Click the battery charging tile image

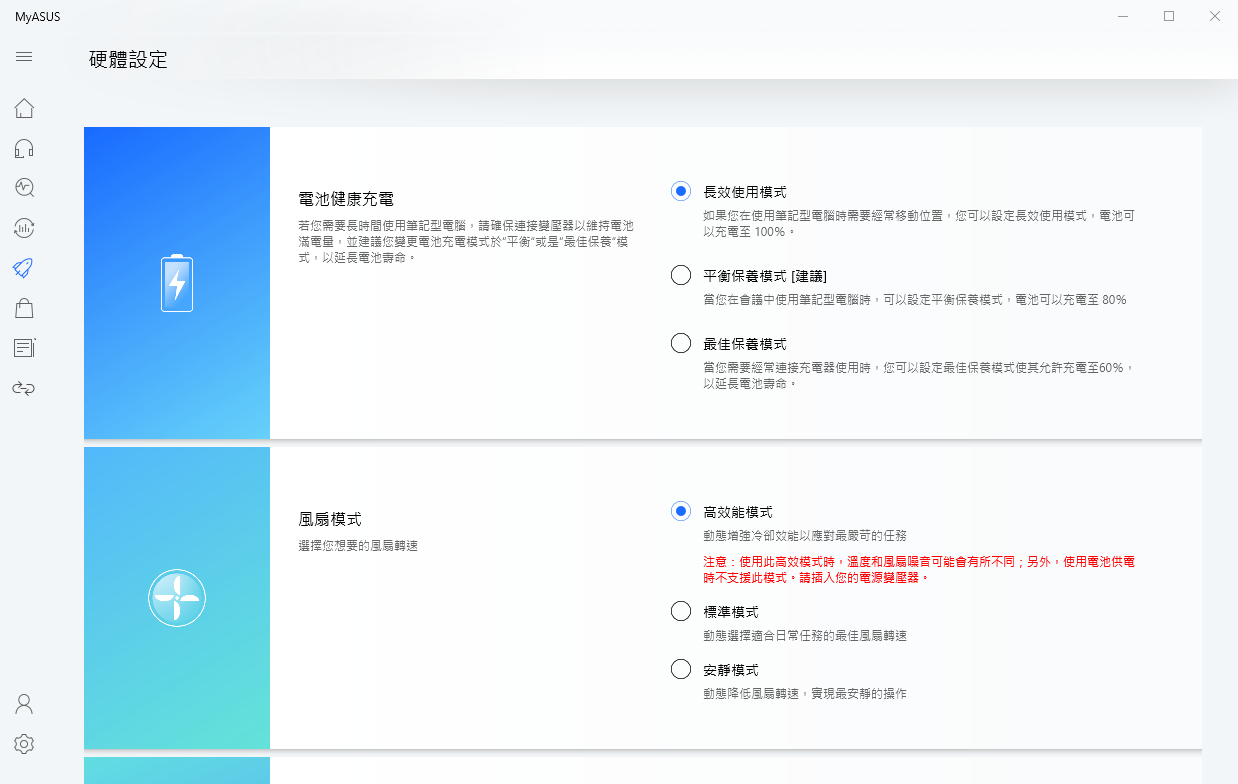[177, 283]
